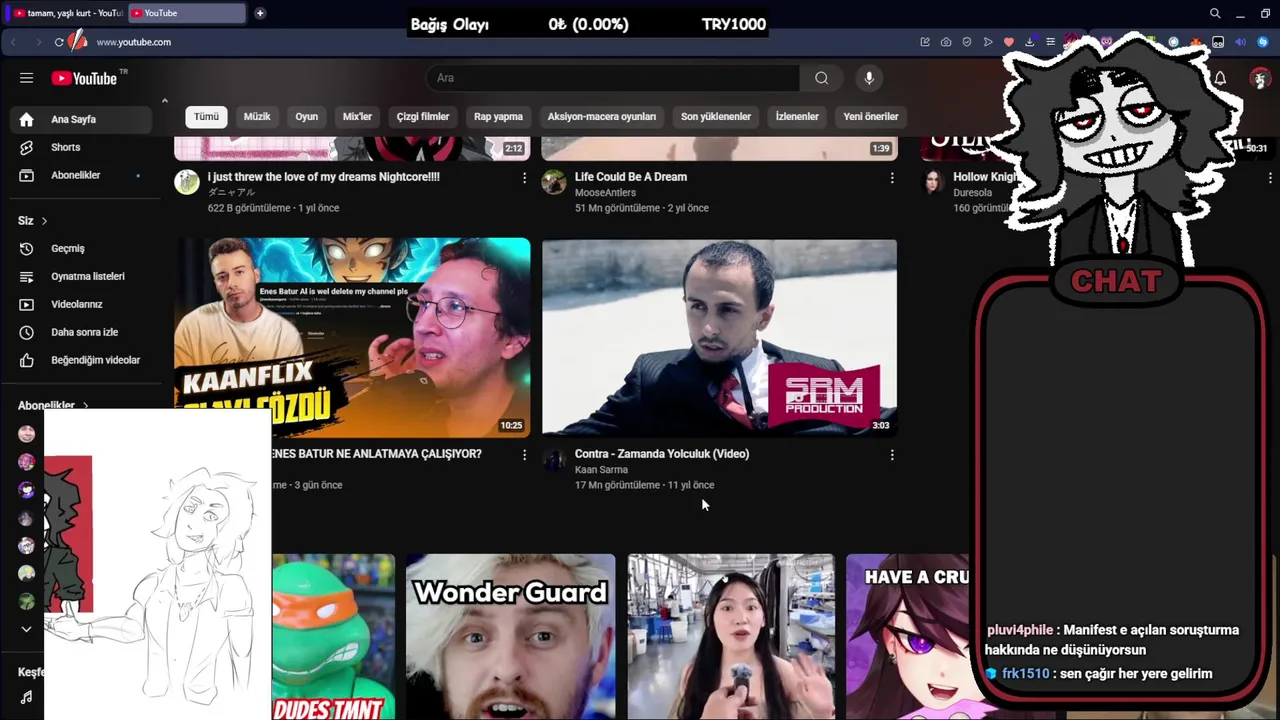Open the Nightcore video's channel avatar
Viewport: 1280px width, 720px height.
[x=187, y=182]
